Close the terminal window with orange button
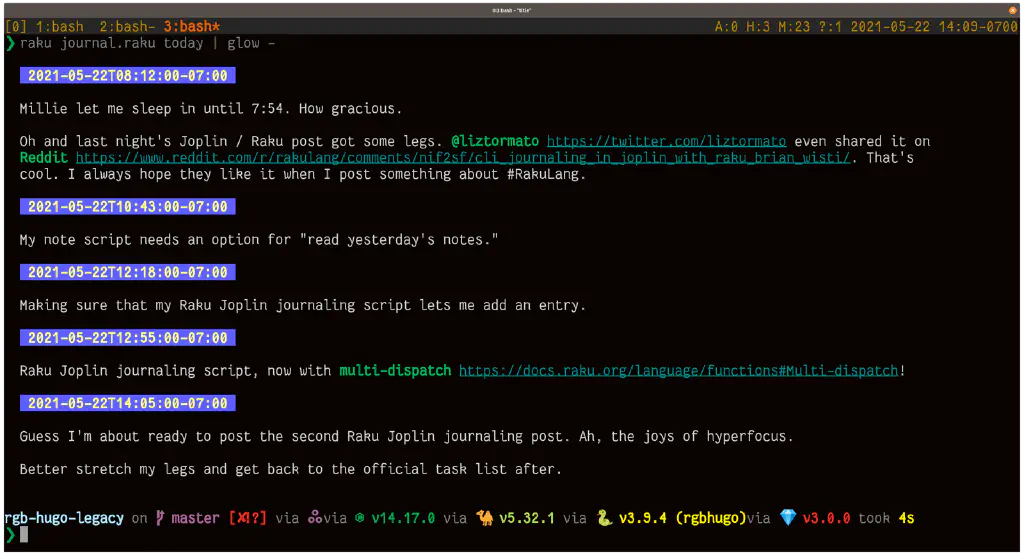Image resolution: width=1024 pixels, height=556 pixels. (1012, 9)
